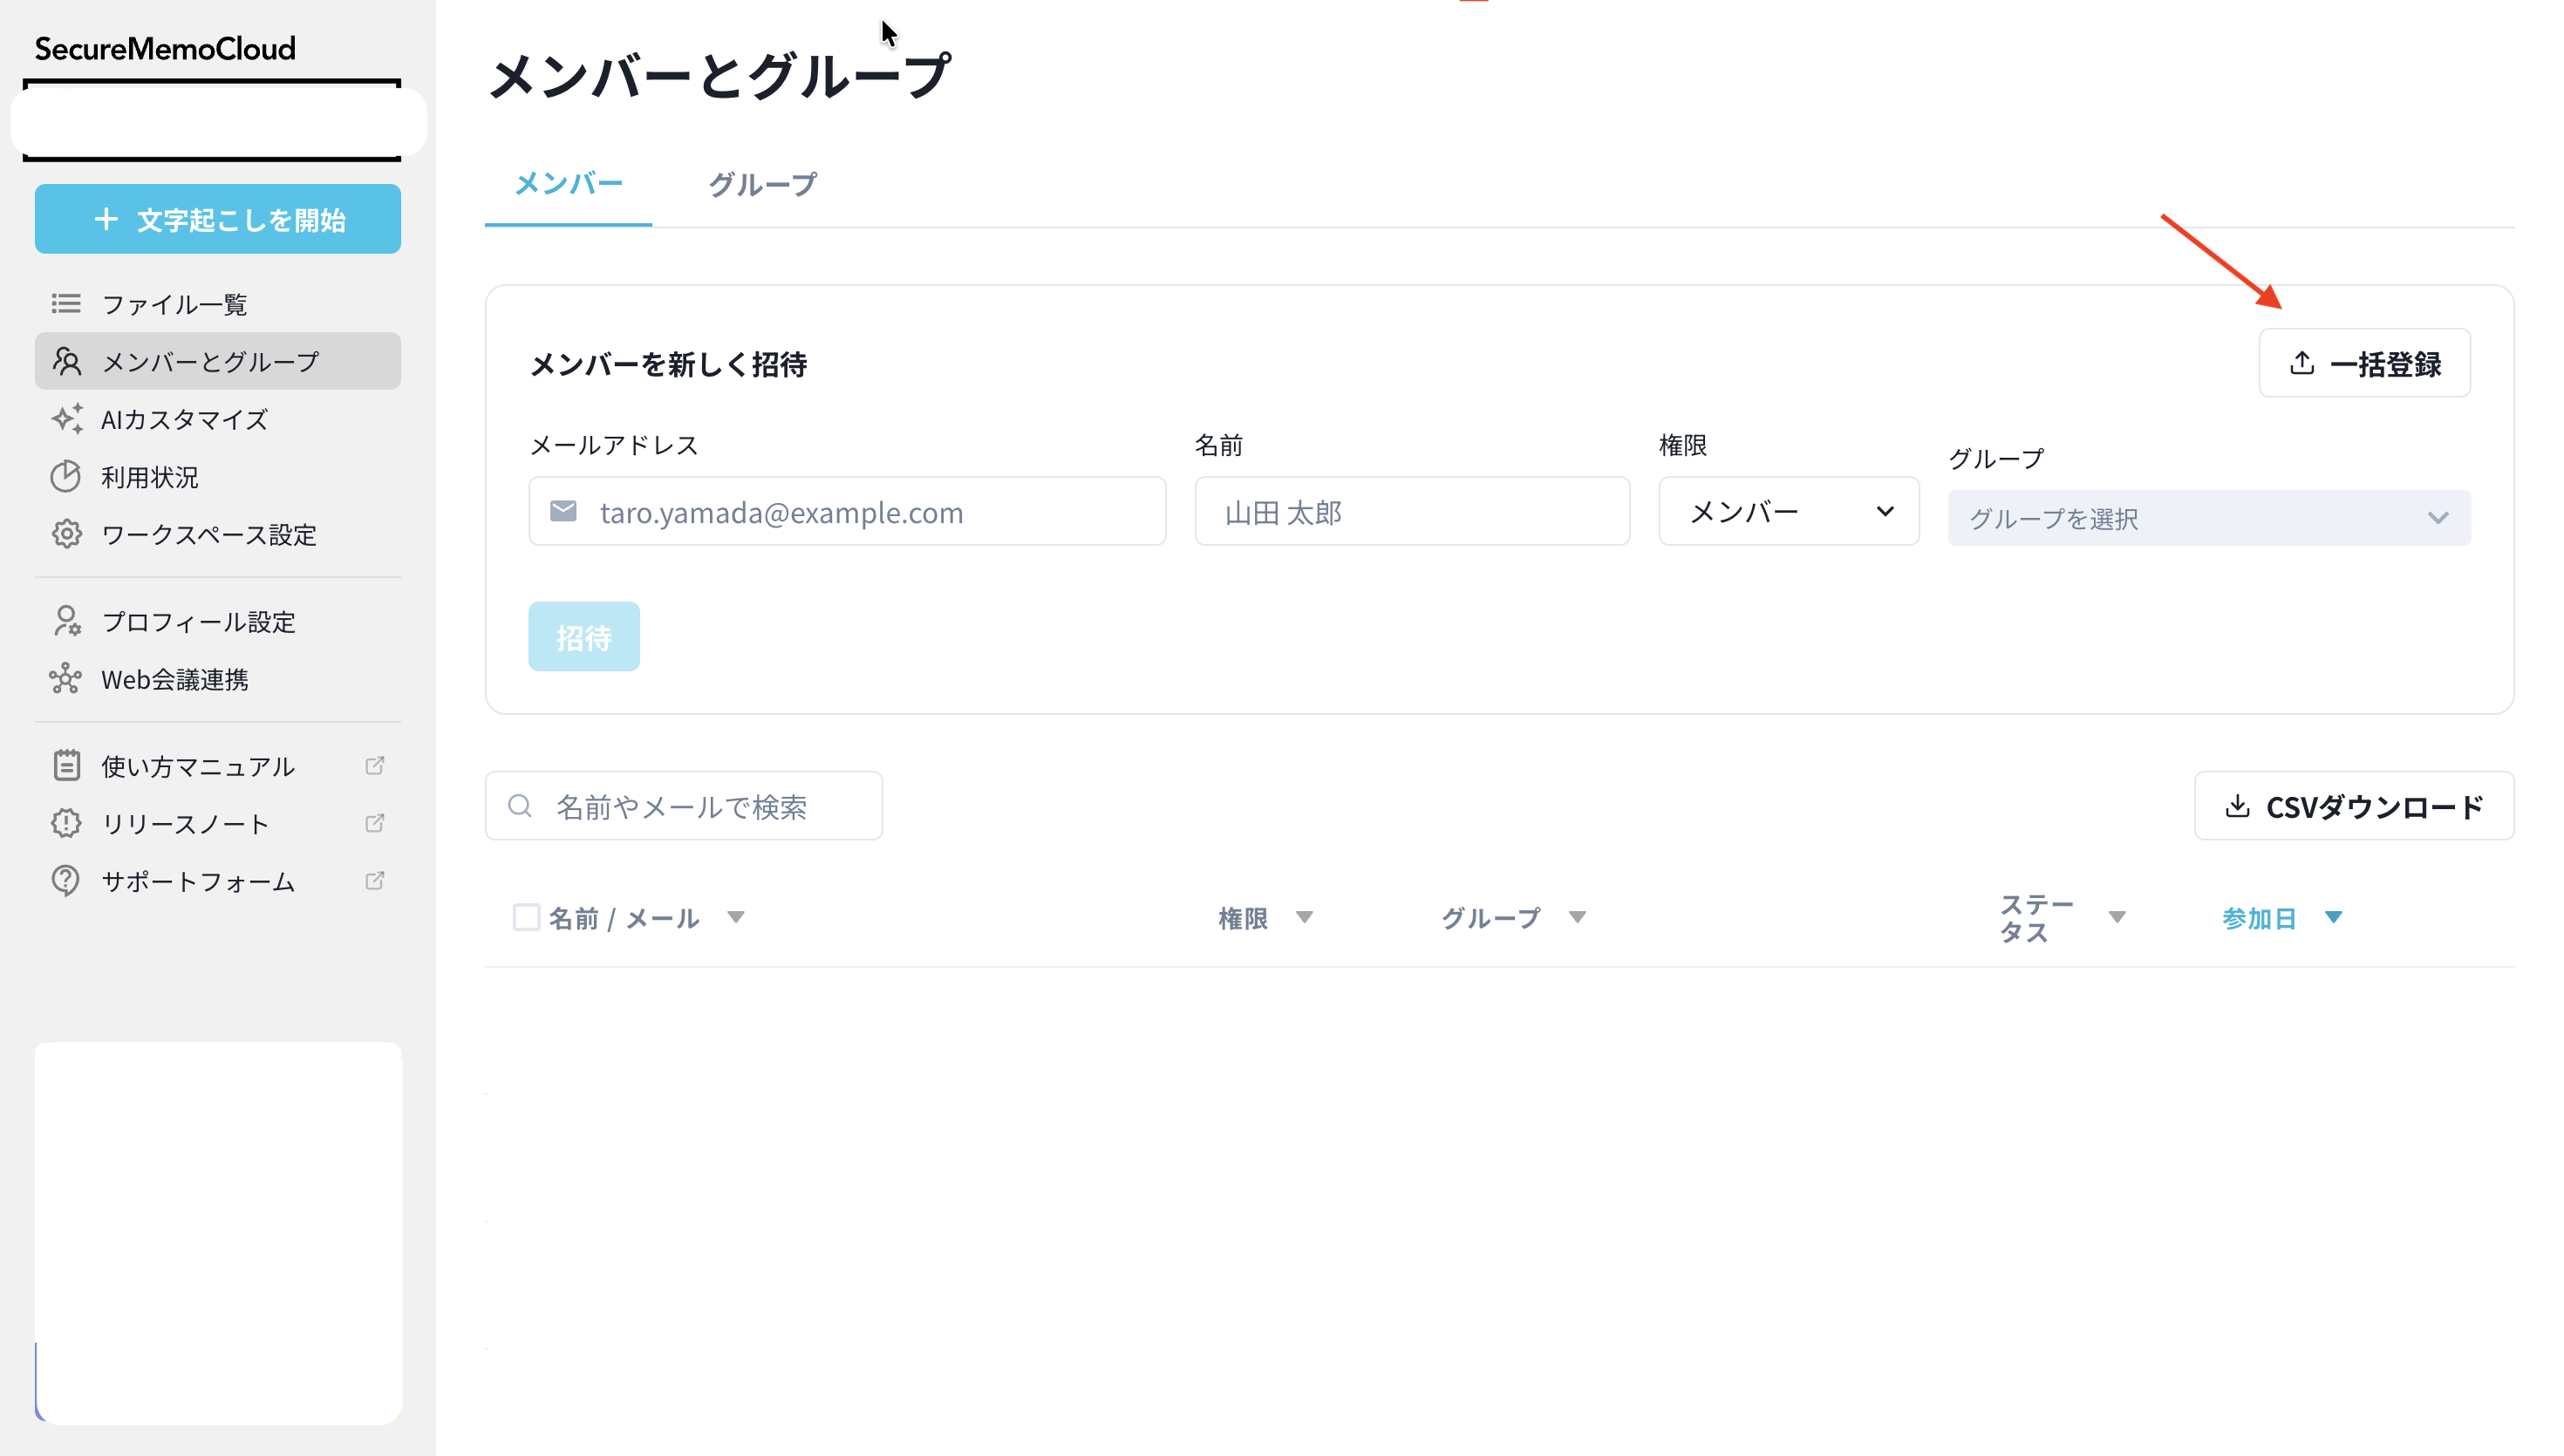2564x1456 pixels.
Task: Click the プロフィール設定 profile icon
Action: 65,621
